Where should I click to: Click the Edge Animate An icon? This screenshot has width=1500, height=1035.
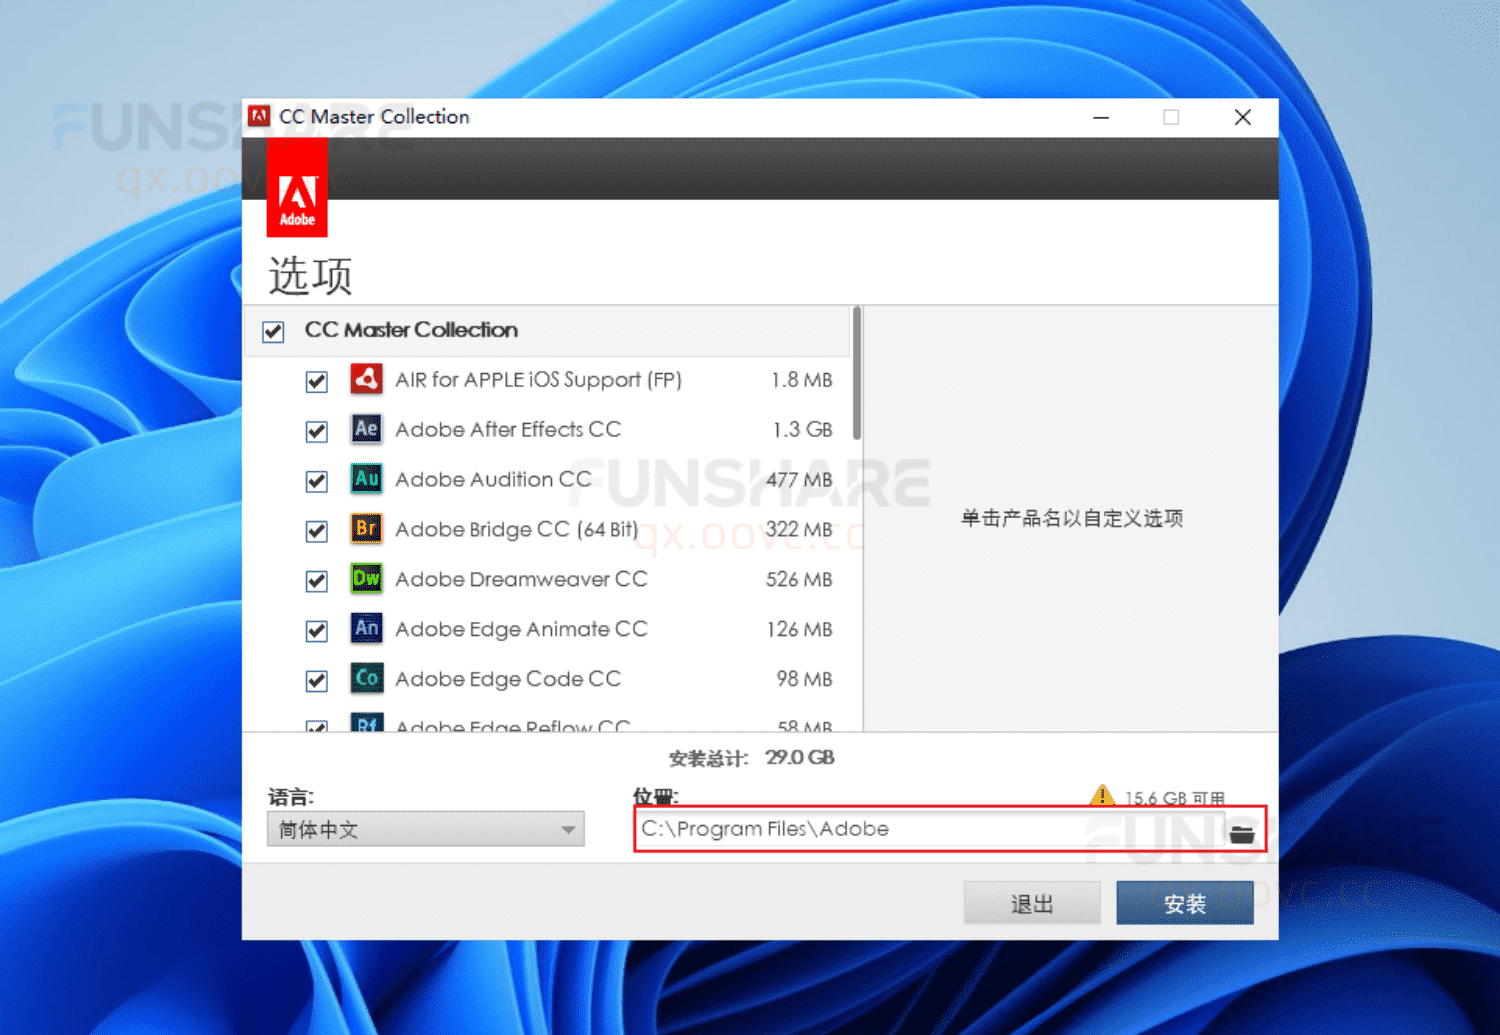click(366, 629)
